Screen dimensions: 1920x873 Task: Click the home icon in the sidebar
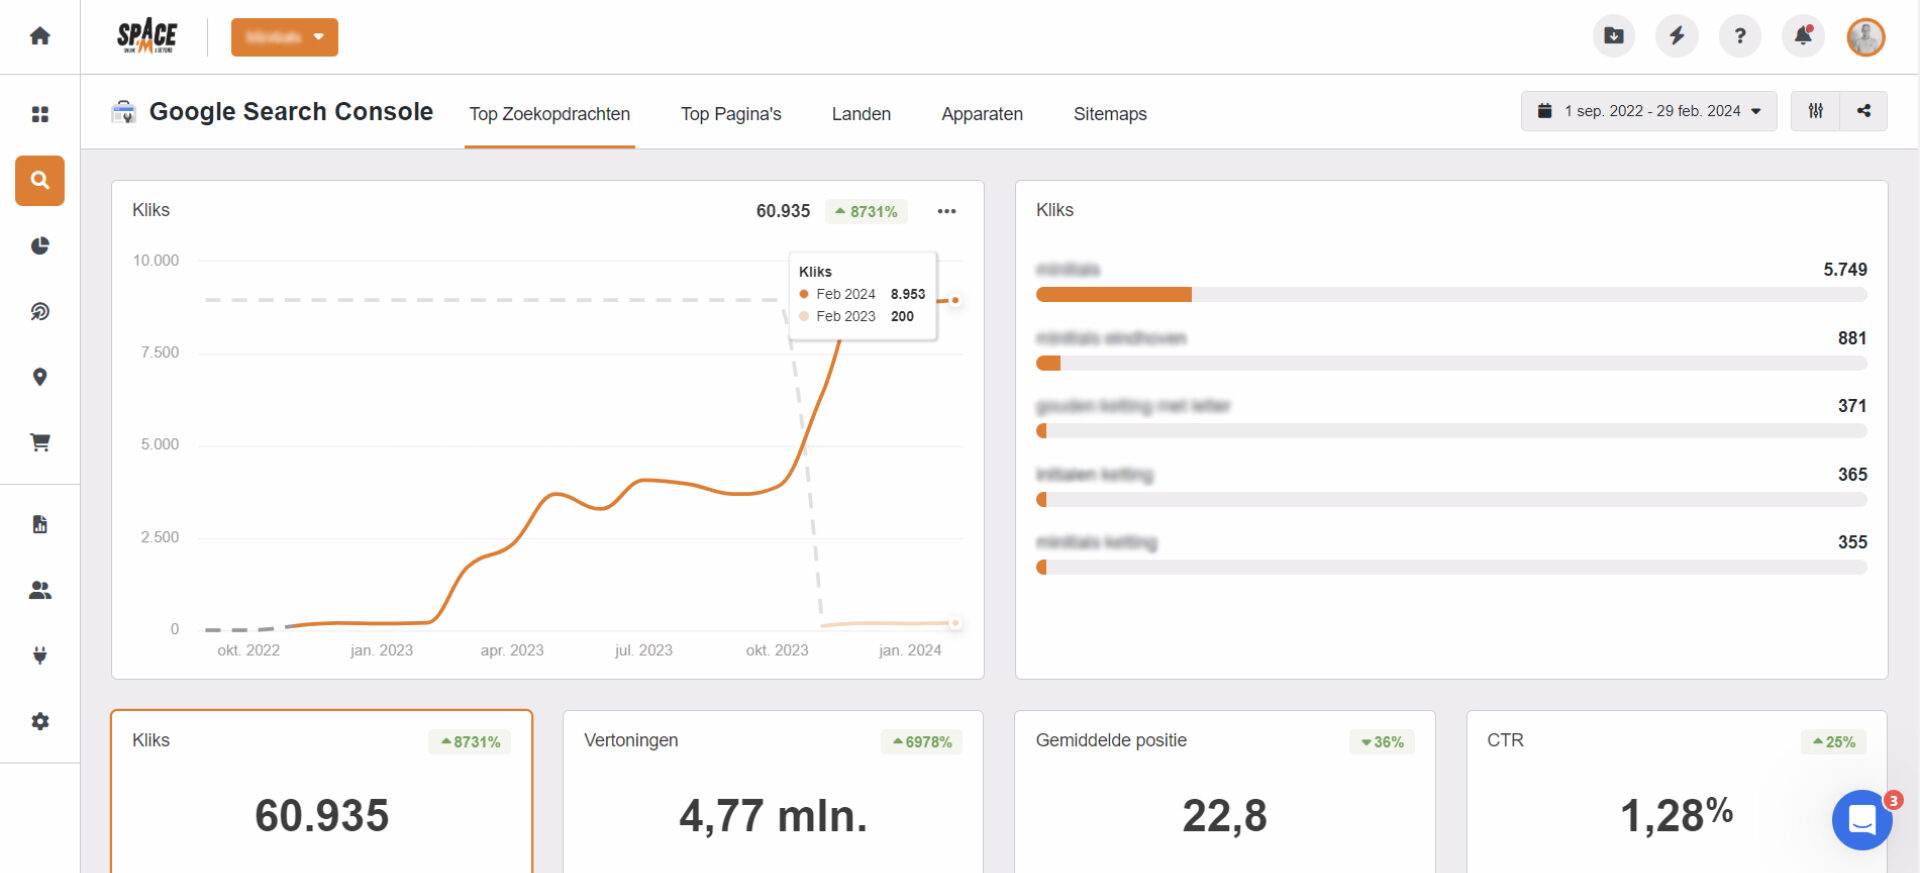click(40, 36)
